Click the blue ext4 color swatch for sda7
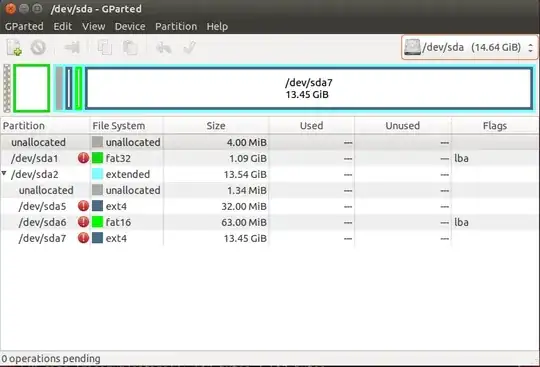540x367 pixels. click(97, 238)
